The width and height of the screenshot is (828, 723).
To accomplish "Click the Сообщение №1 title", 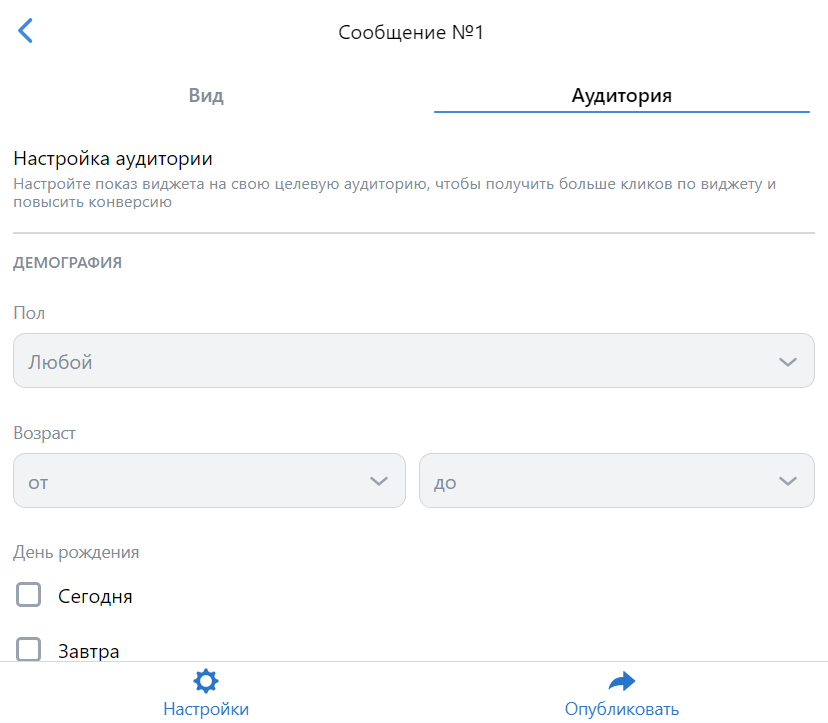I will click(411, 32).
